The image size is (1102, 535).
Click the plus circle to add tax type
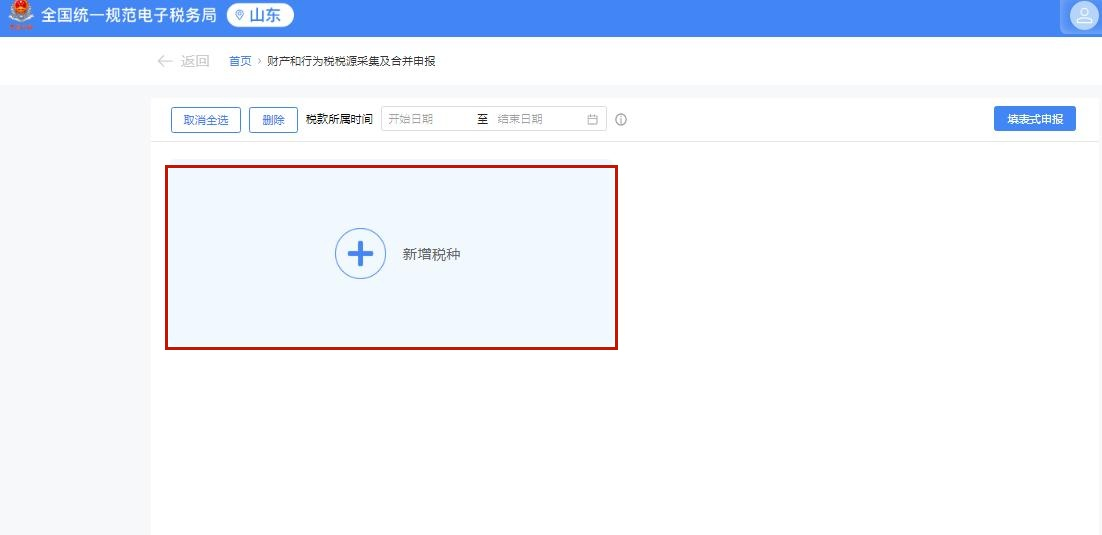(x=361, y=254)
